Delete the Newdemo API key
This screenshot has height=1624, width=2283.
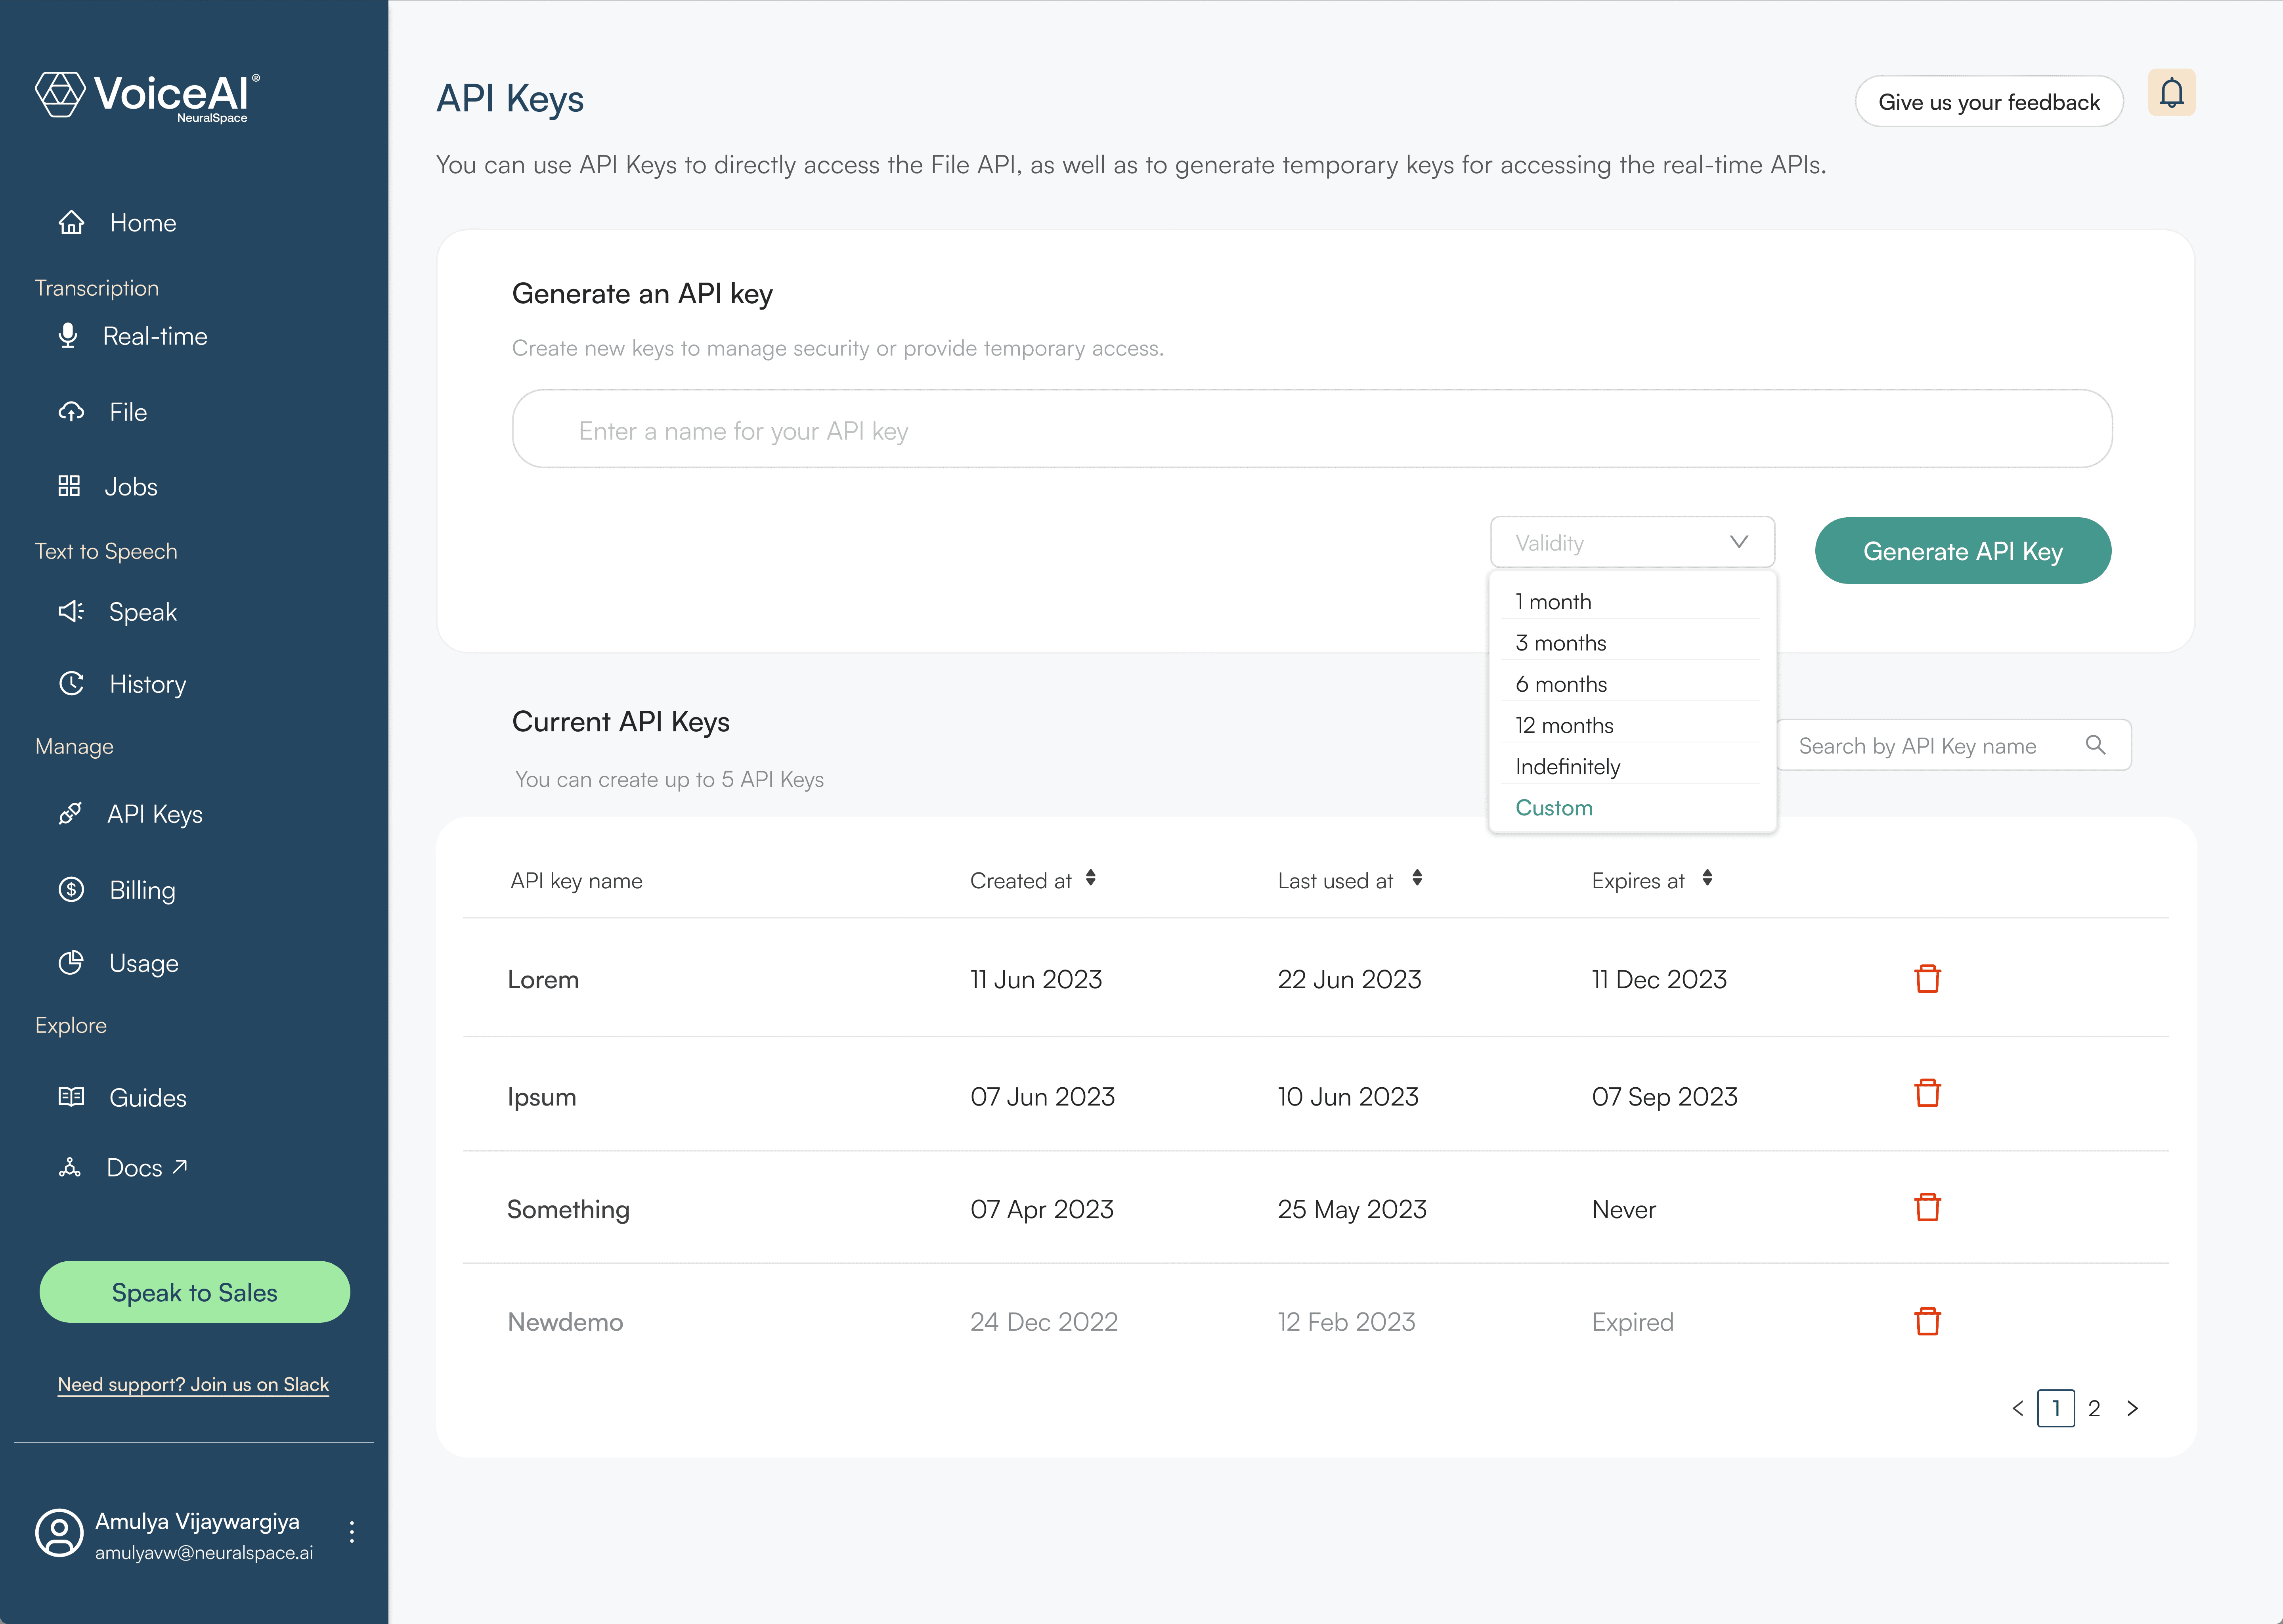click(x=1927, y=1321)
